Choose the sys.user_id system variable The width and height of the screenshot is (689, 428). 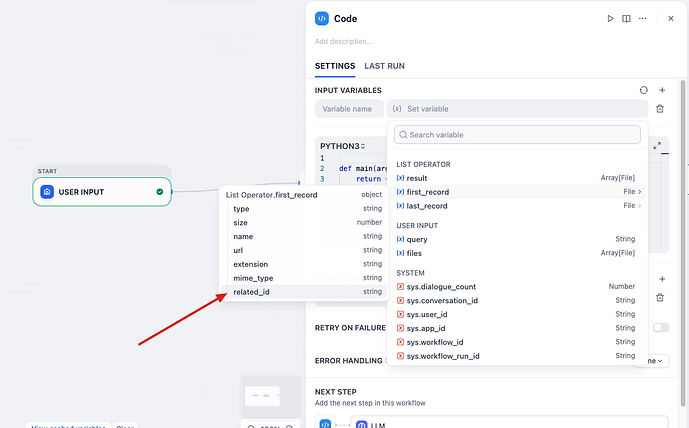point(428,314)
